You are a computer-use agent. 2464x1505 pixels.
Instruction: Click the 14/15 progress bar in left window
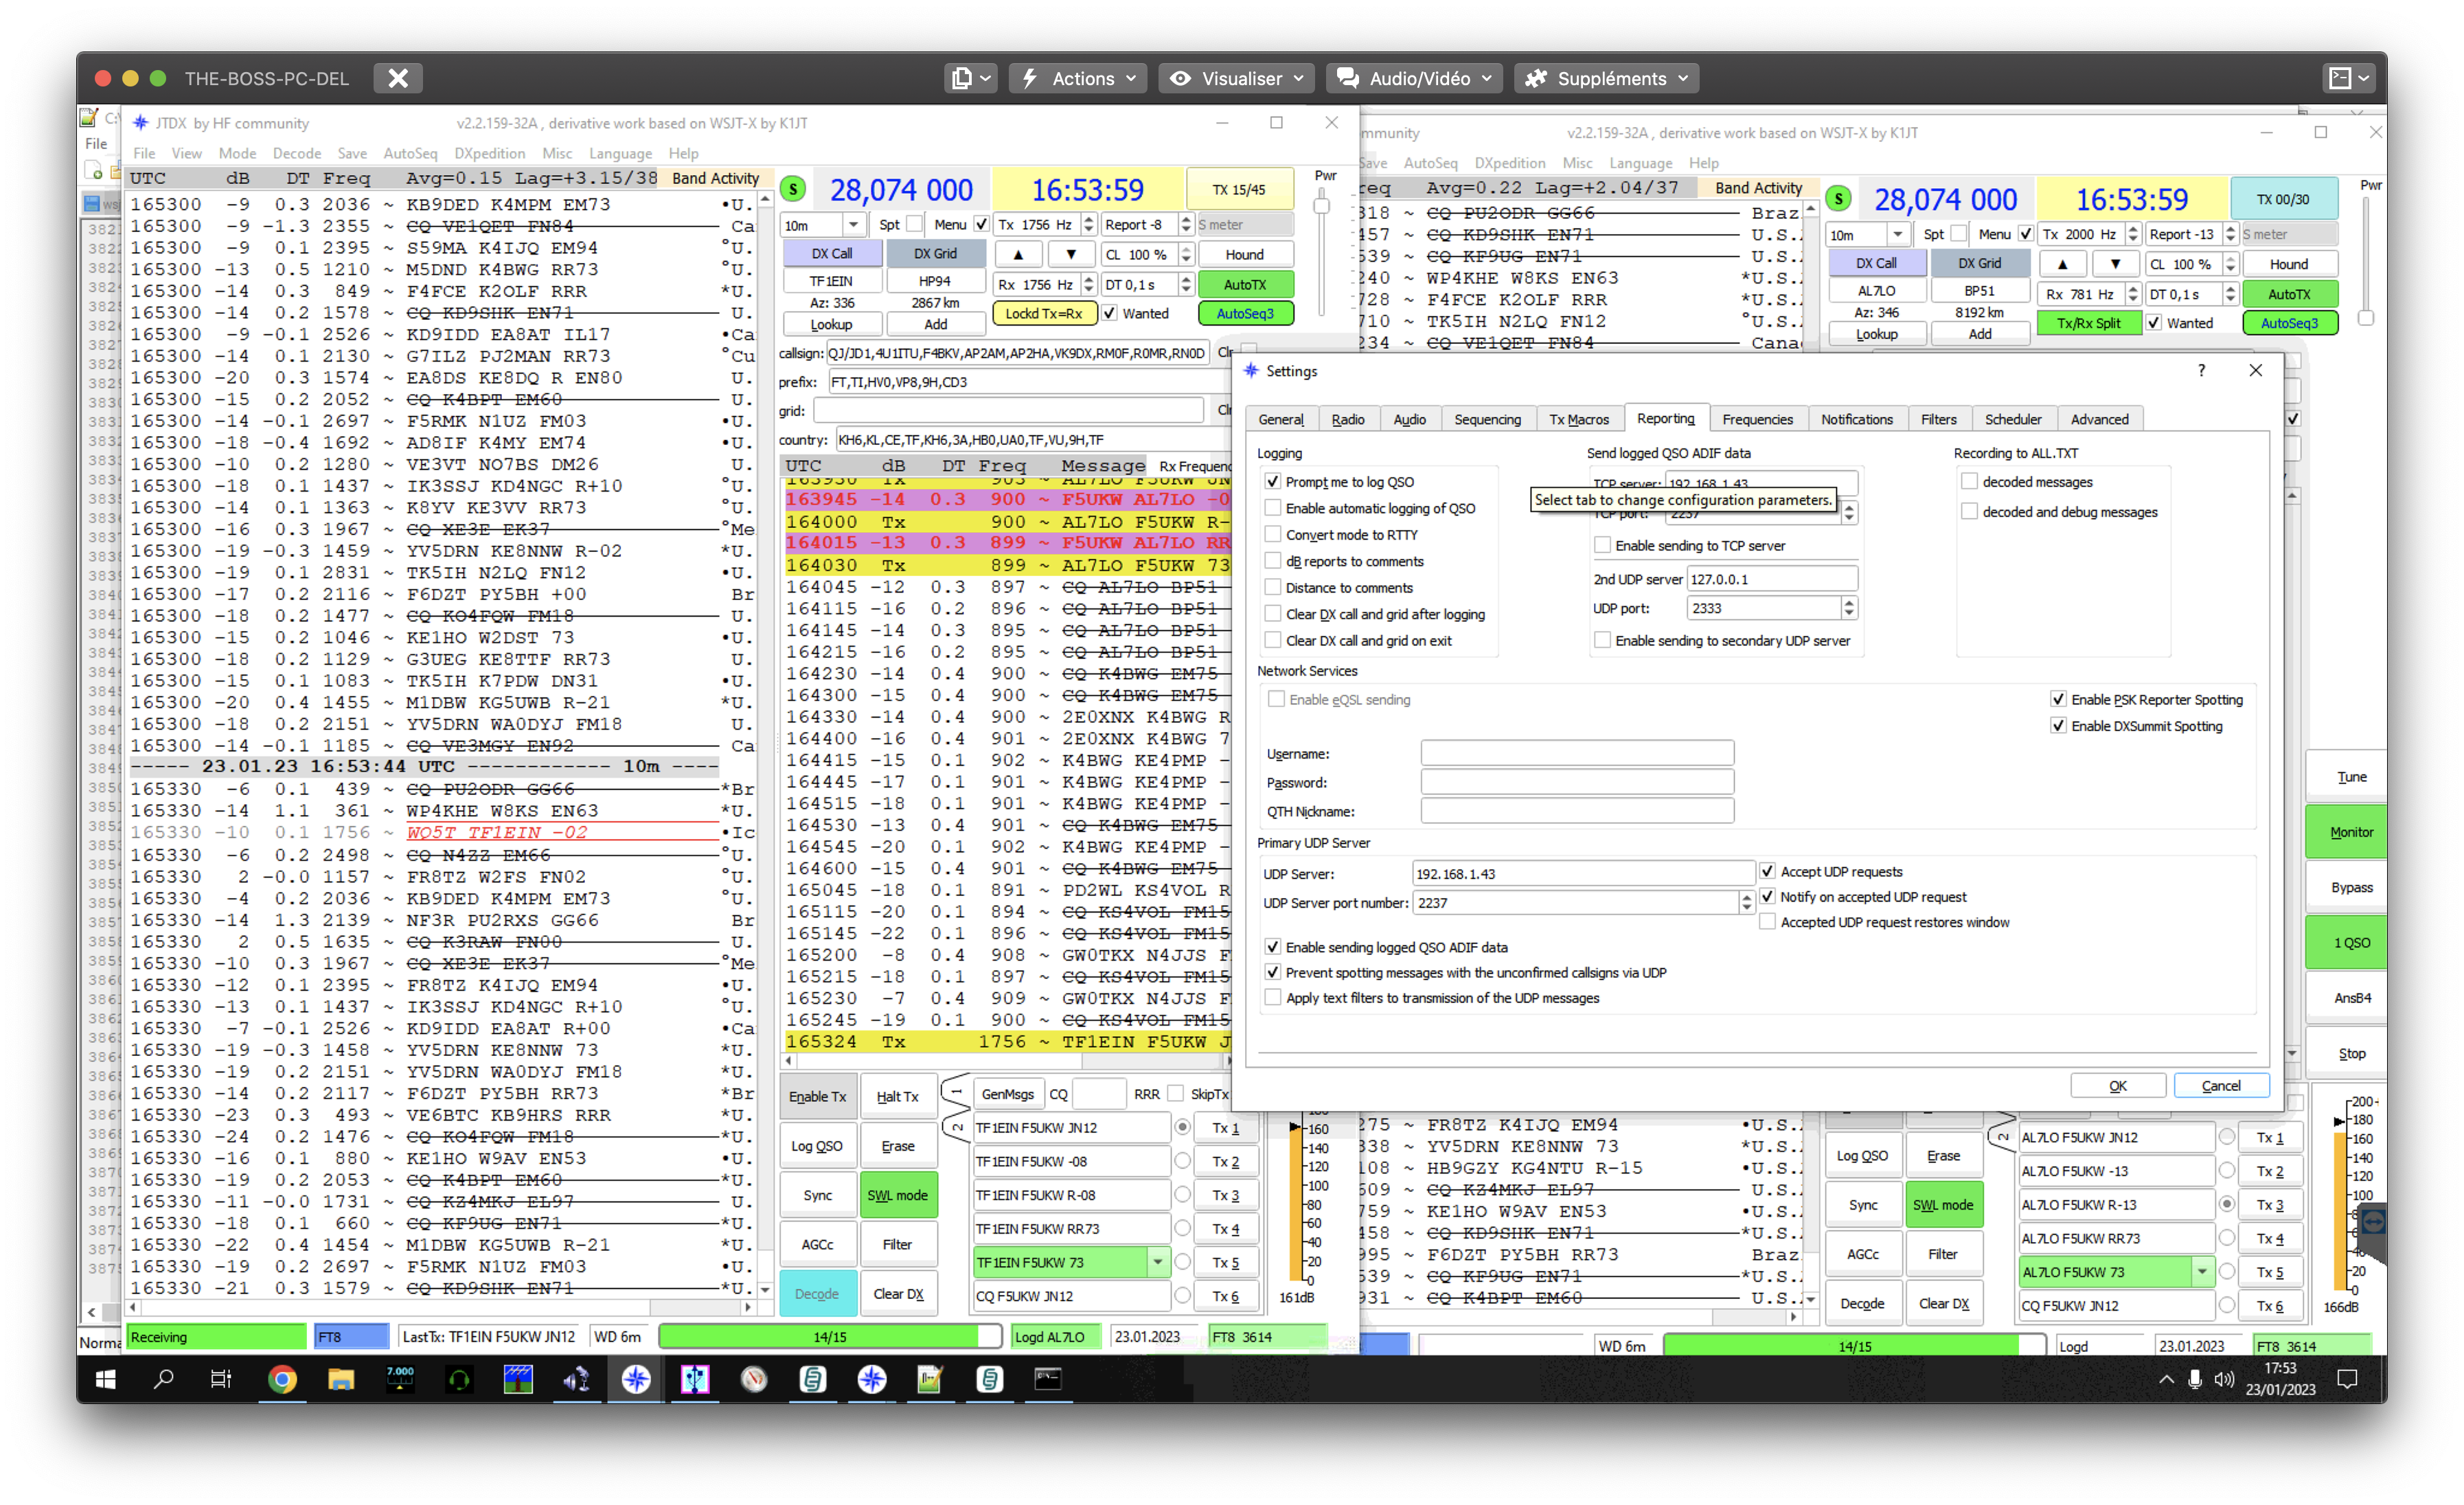point(830,1337)
